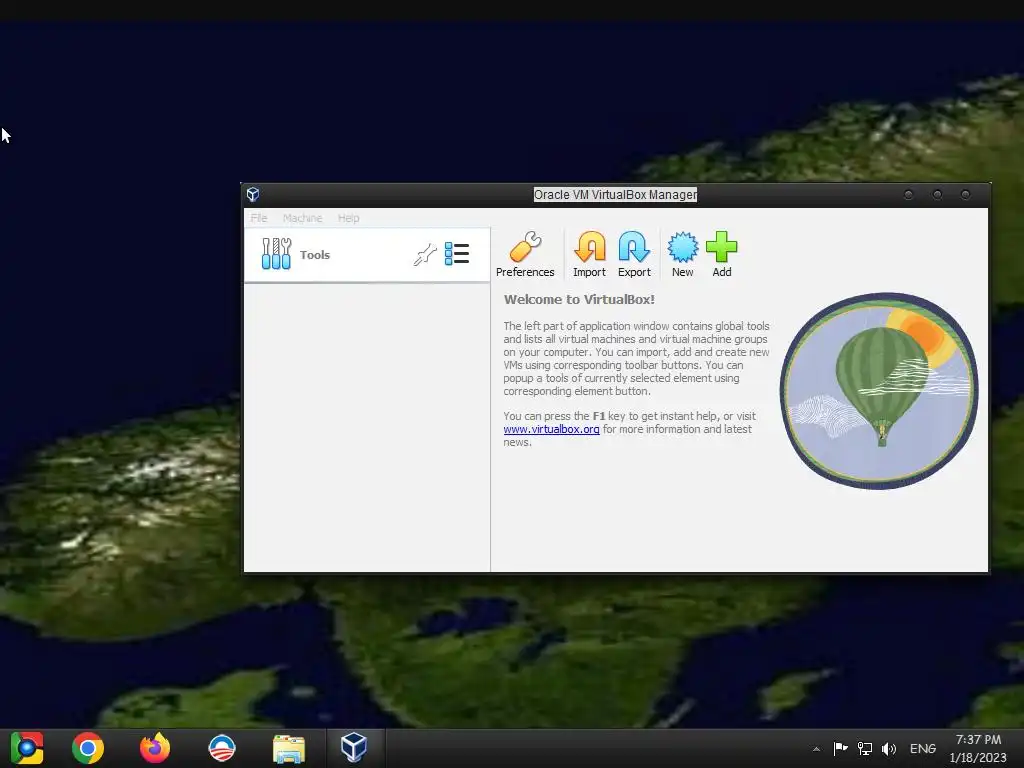Image resolution: width=1024 pixels, height=768 pixels.
Task: Open VirtualBox Preferences
Action: pos(525,255)
